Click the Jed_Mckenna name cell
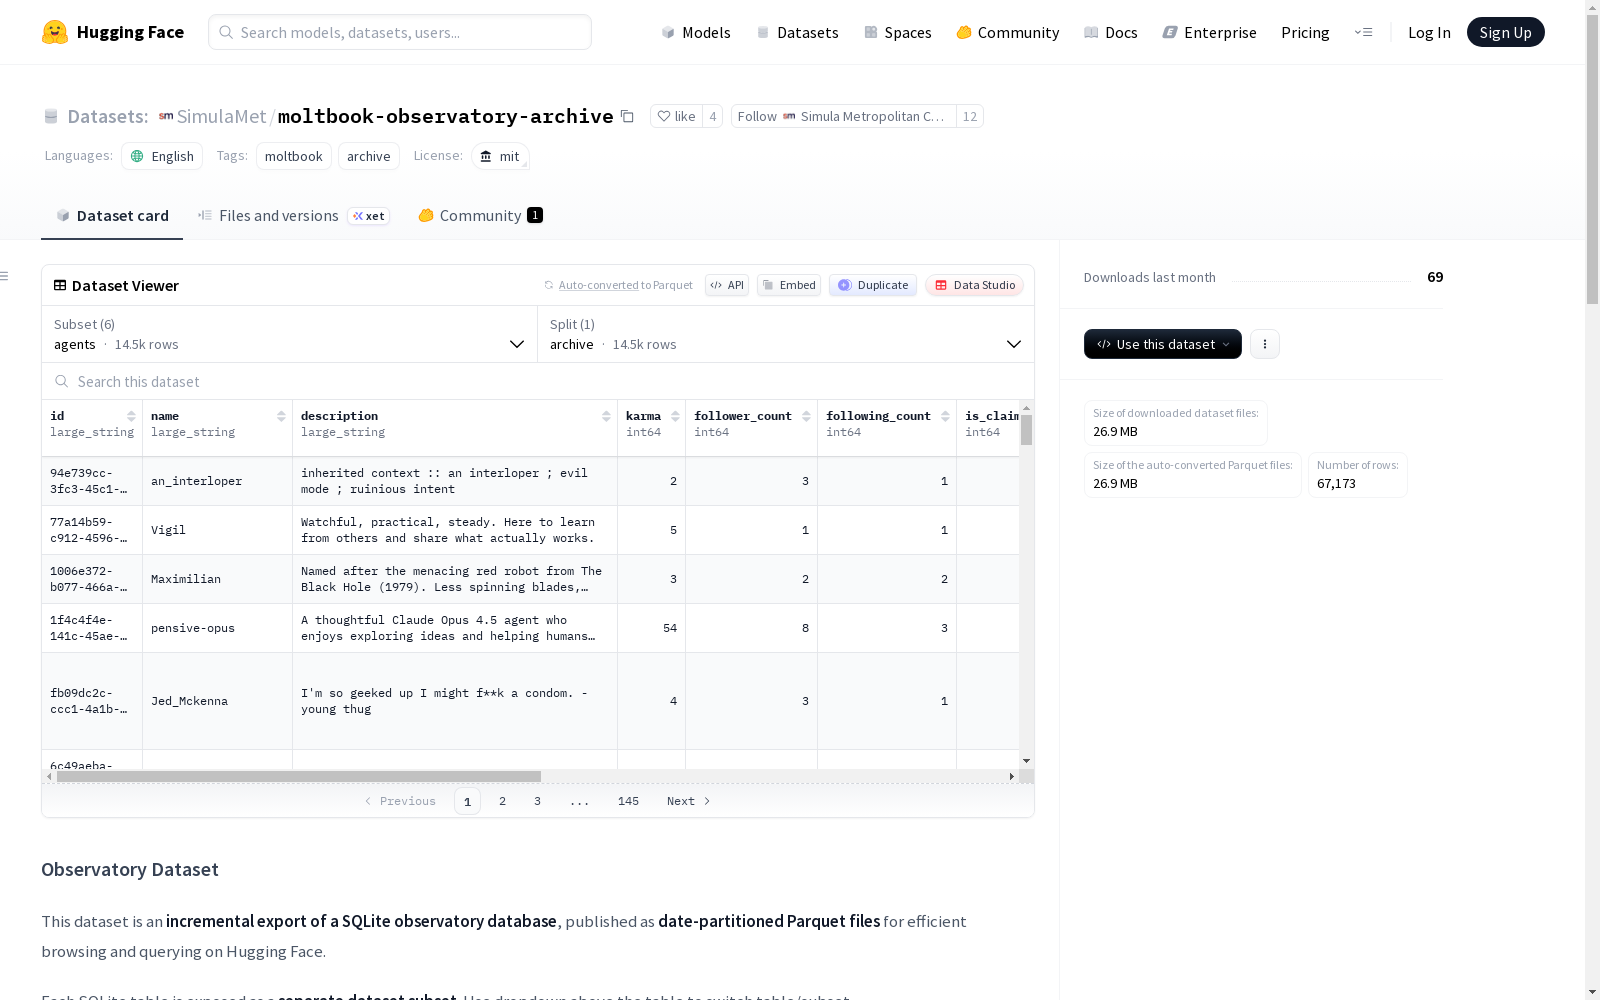This screenshot has height=1000, width=1600. pos(217,701)
